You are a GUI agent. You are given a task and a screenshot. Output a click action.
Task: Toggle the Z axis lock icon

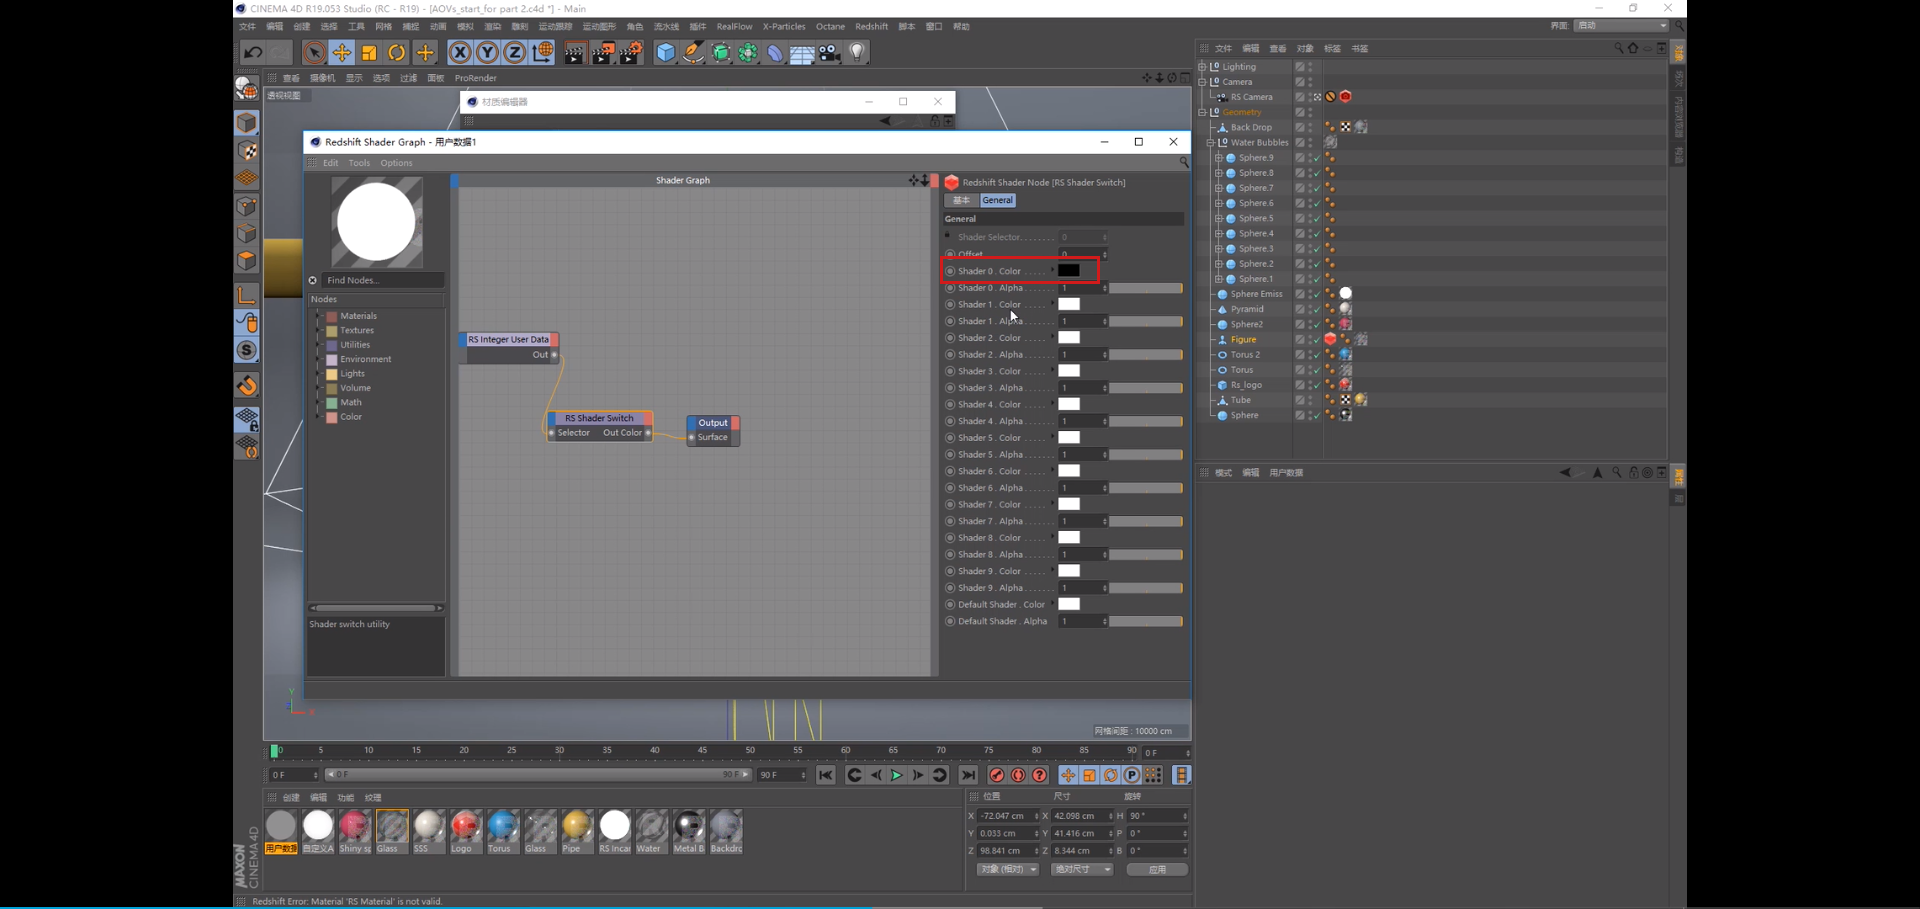[x=514, y=53]
